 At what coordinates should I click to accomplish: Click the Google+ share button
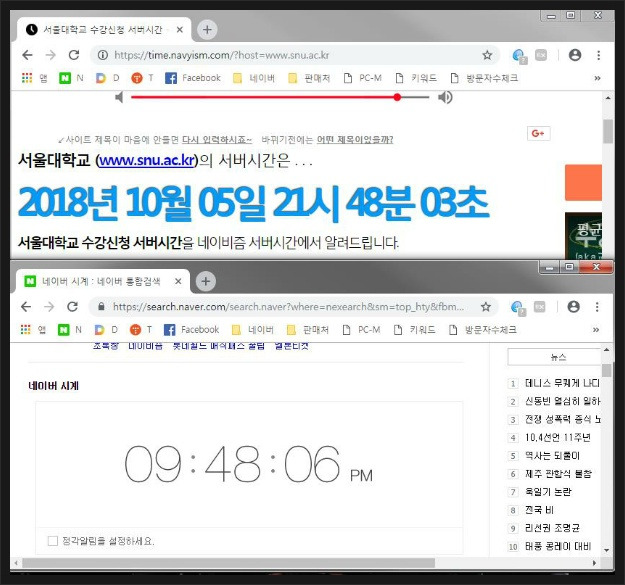tap(539, 133)
